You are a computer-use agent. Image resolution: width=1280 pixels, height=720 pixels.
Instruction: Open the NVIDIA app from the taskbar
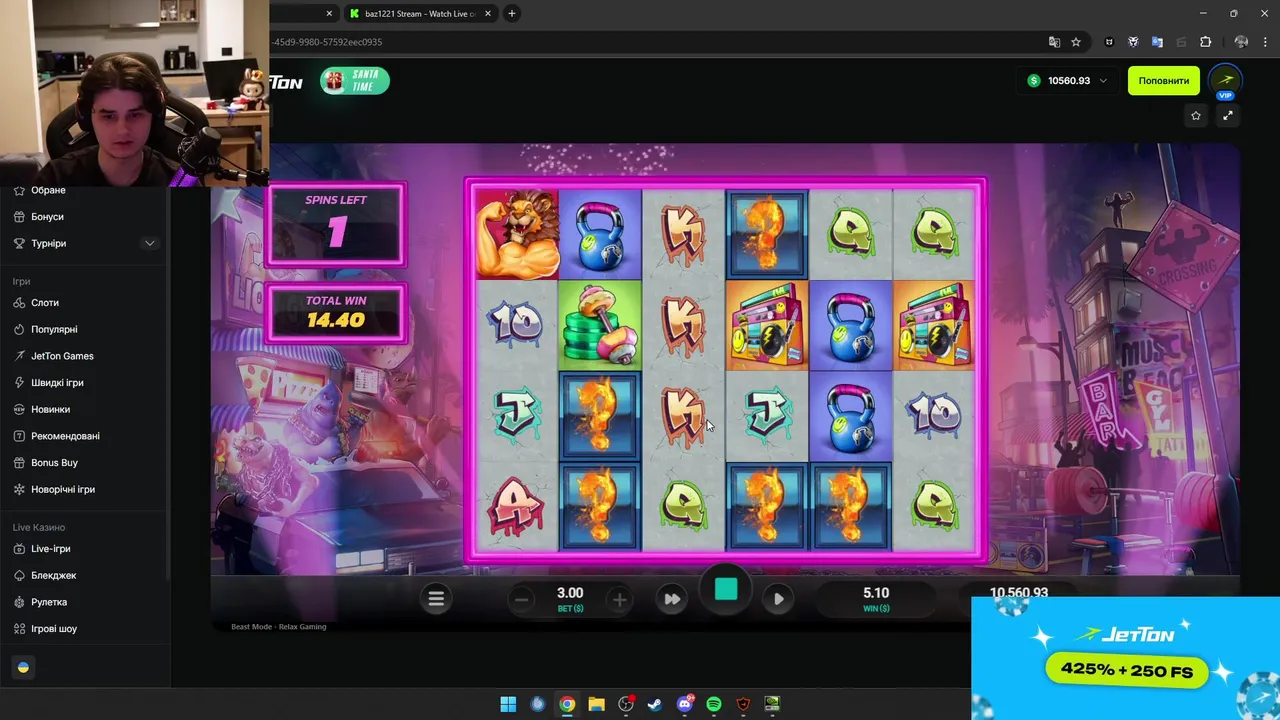coord(772,704)
